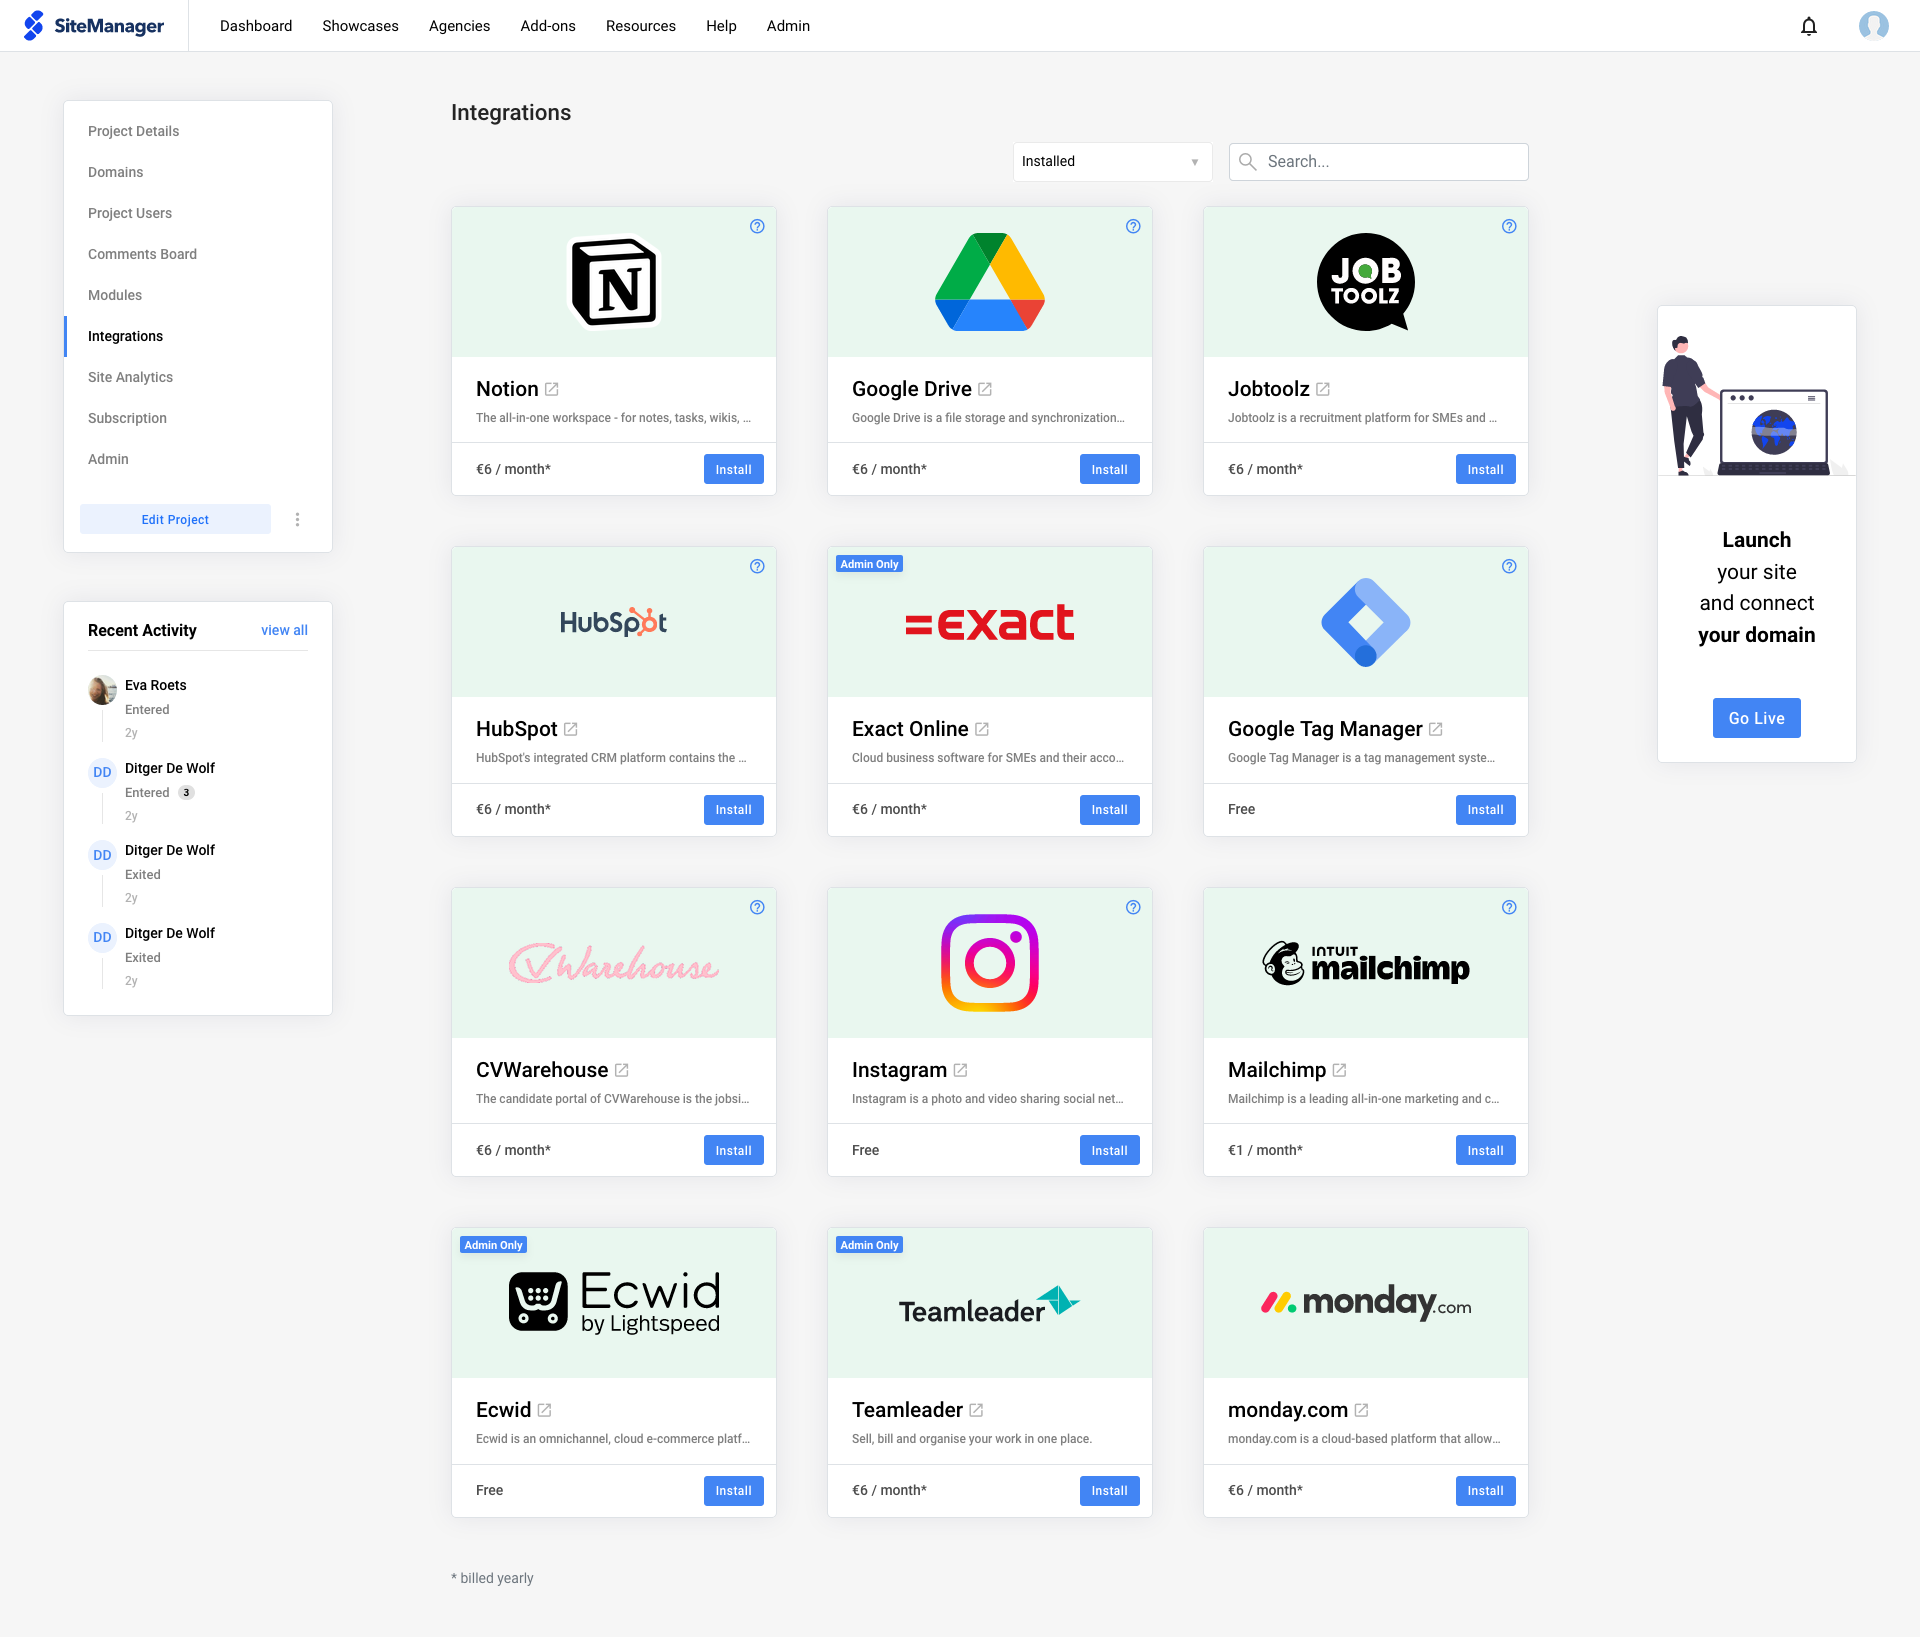
Task: Install the monday.com integration
Action: (x=1485, y=1490)
